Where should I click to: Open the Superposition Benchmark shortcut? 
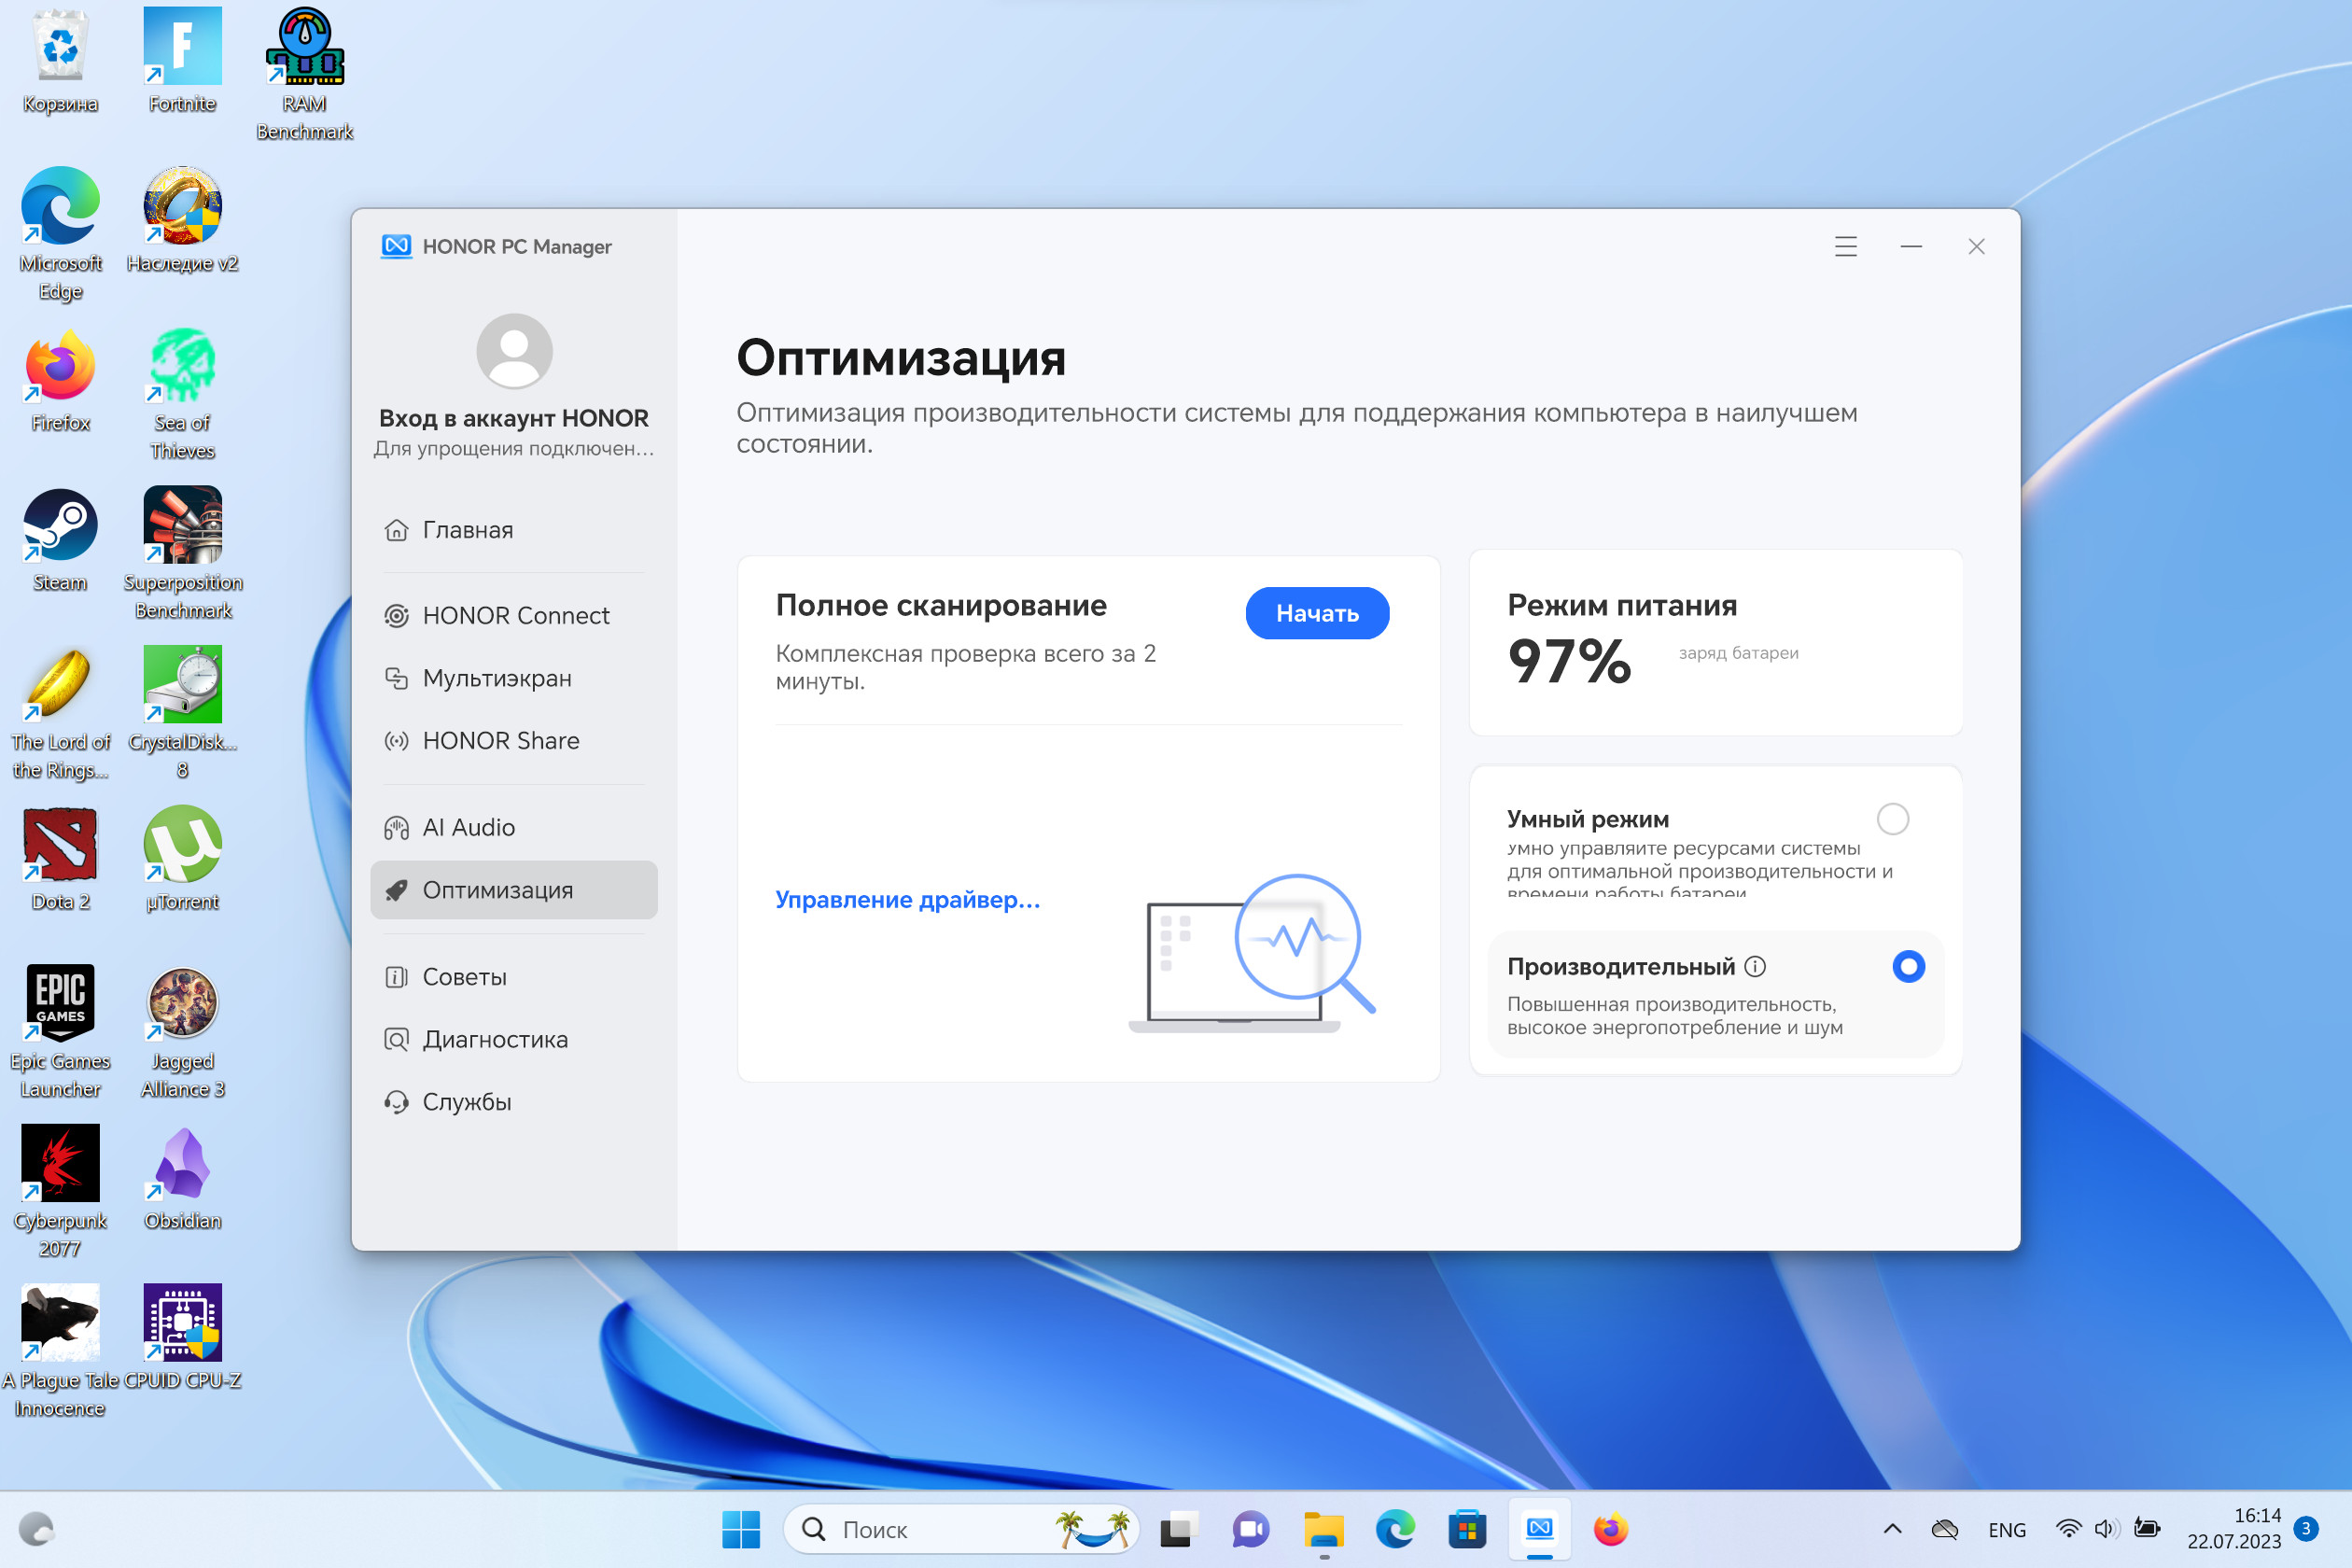click(182, 553)
